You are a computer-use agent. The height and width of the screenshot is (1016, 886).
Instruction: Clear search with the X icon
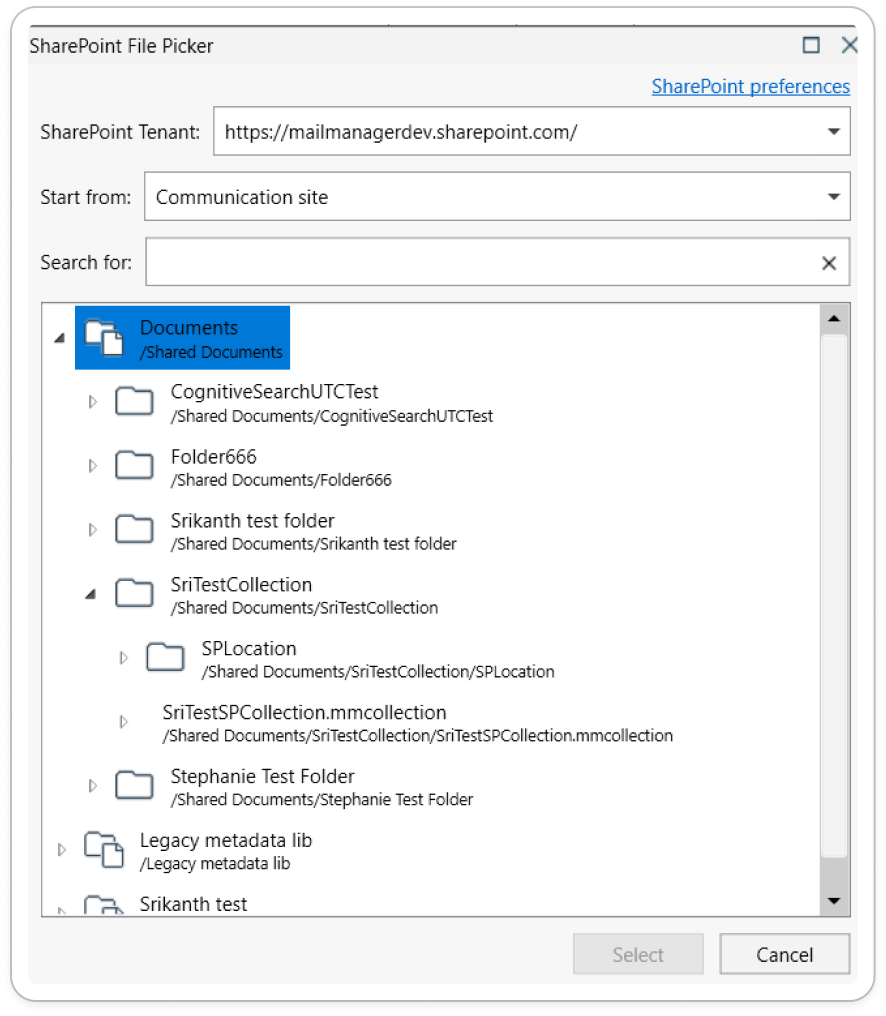(829, 263)
